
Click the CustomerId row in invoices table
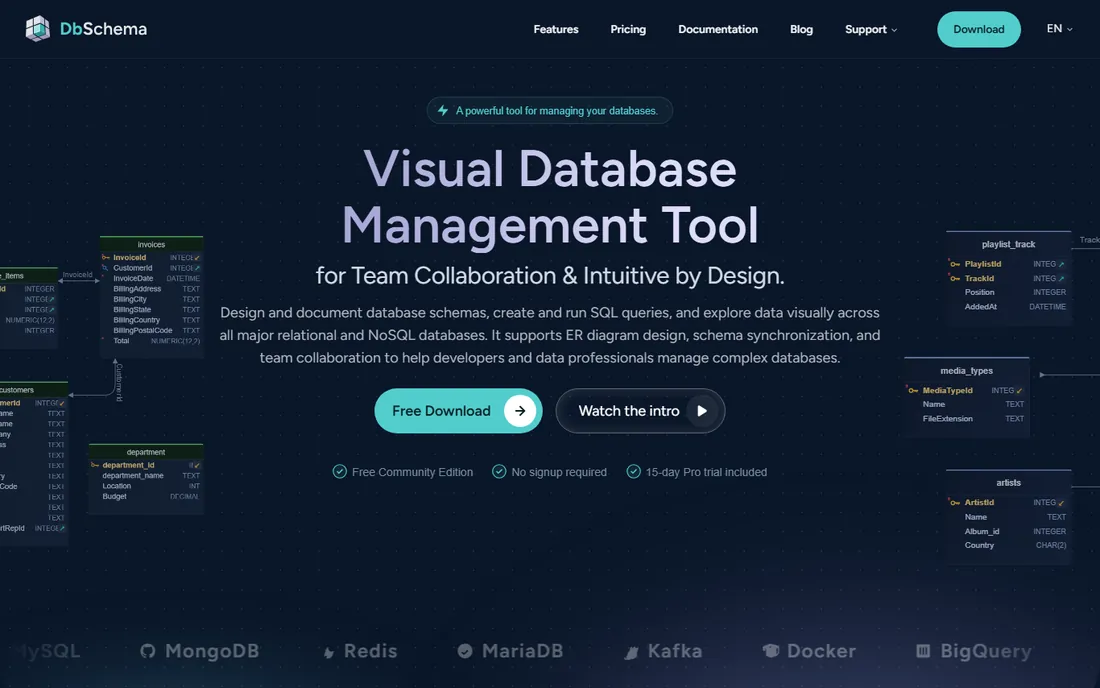pyautogui.click(x=152, y=268)
